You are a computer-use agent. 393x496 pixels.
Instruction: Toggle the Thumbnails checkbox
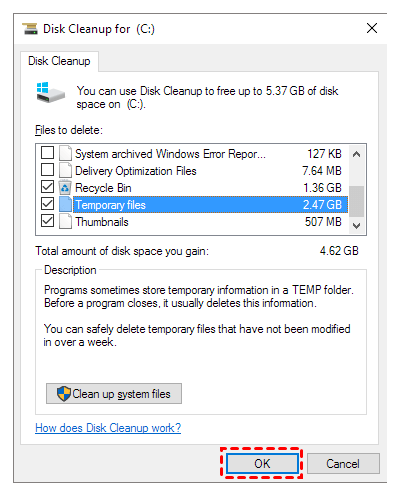[47, 221]
